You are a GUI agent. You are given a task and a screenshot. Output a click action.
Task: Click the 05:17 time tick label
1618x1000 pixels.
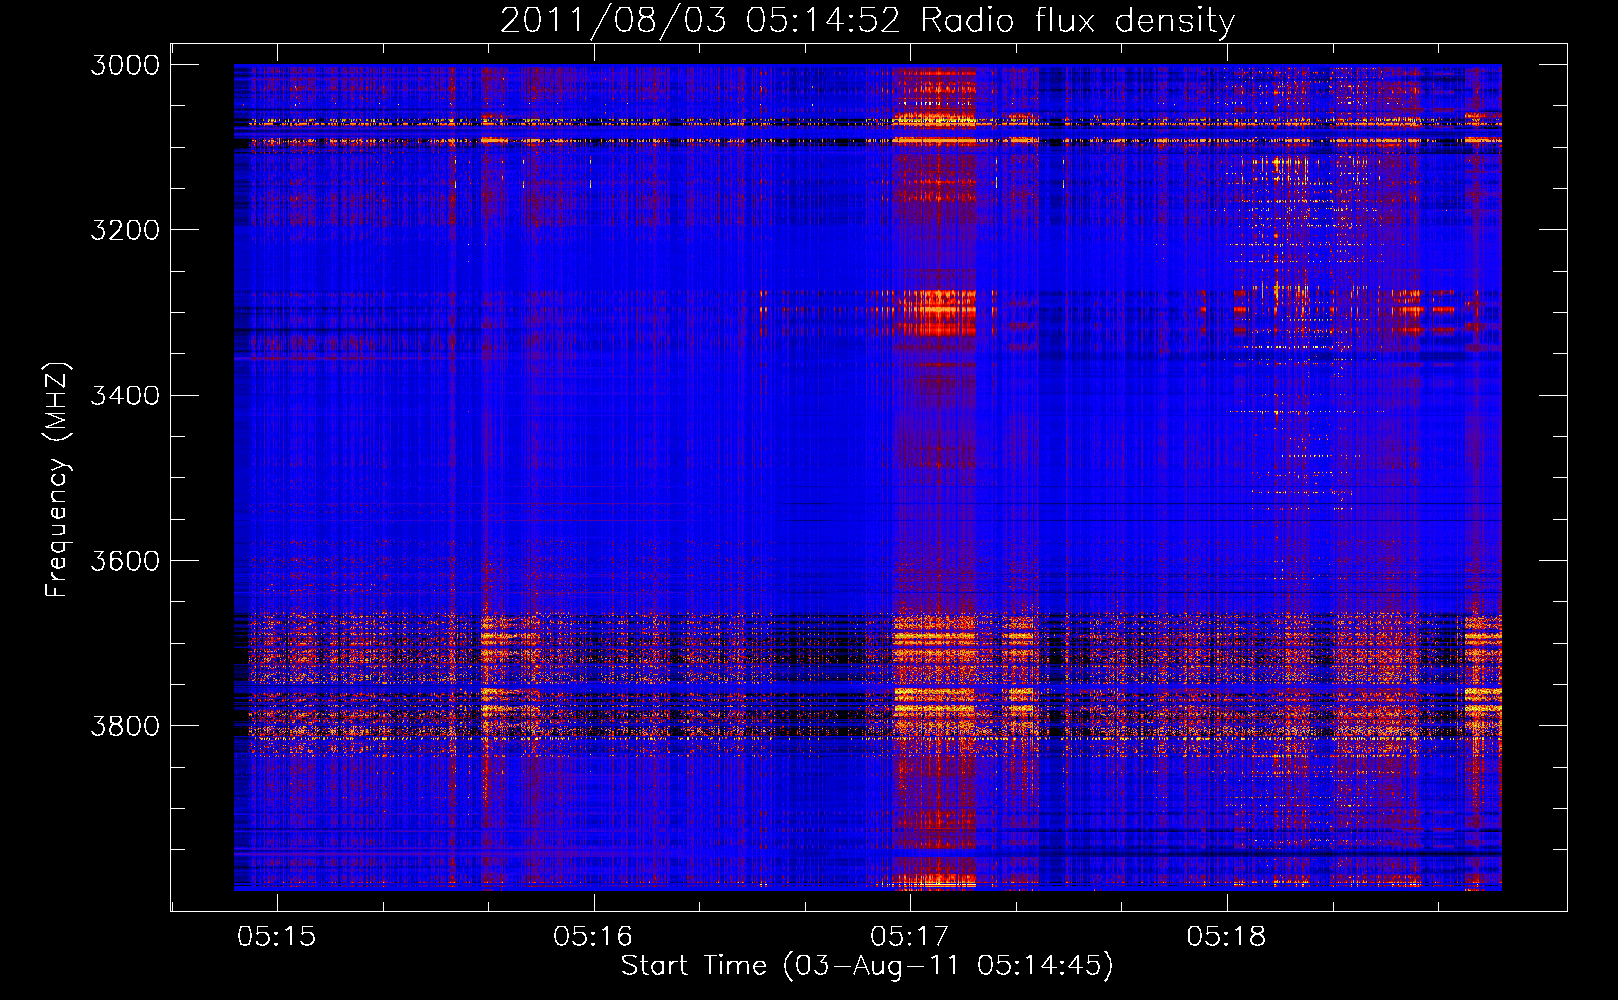pos(910,936)
